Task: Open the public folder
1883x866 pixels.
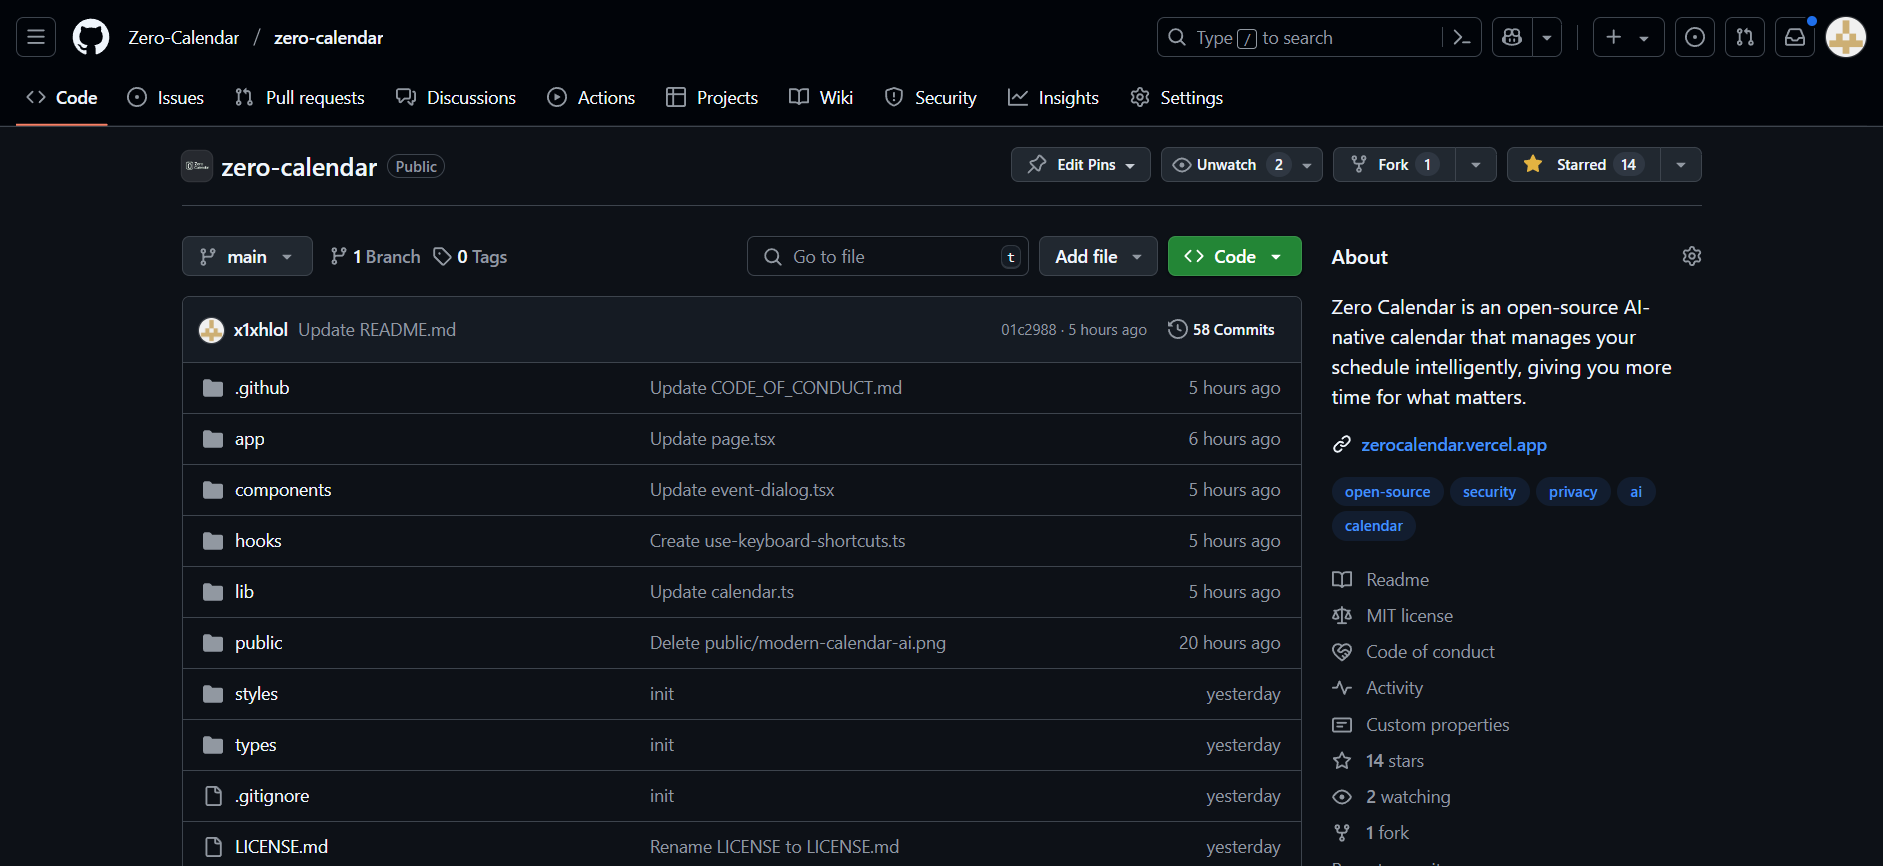Action: point(258,642)
